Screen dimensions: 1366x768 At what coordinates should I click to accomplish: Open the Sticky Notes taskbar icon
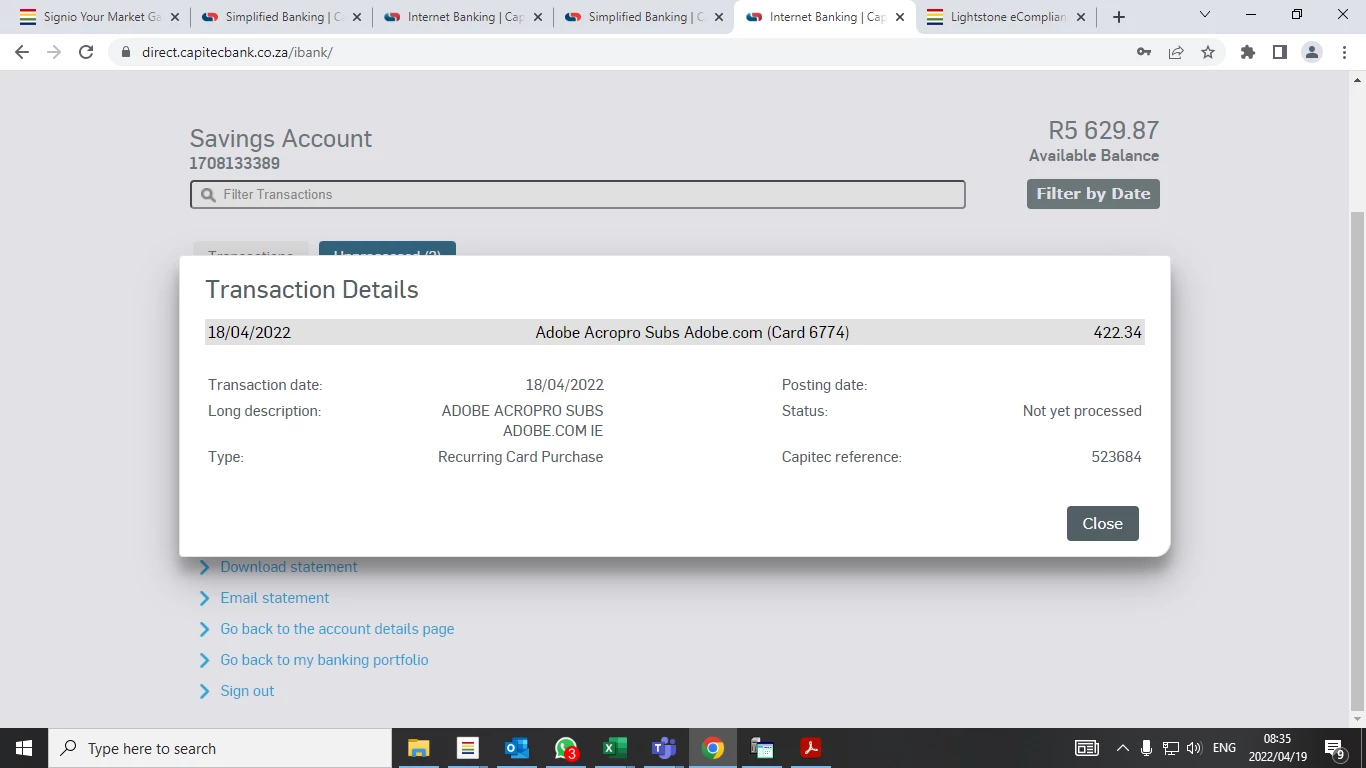[x=467, y=748]
